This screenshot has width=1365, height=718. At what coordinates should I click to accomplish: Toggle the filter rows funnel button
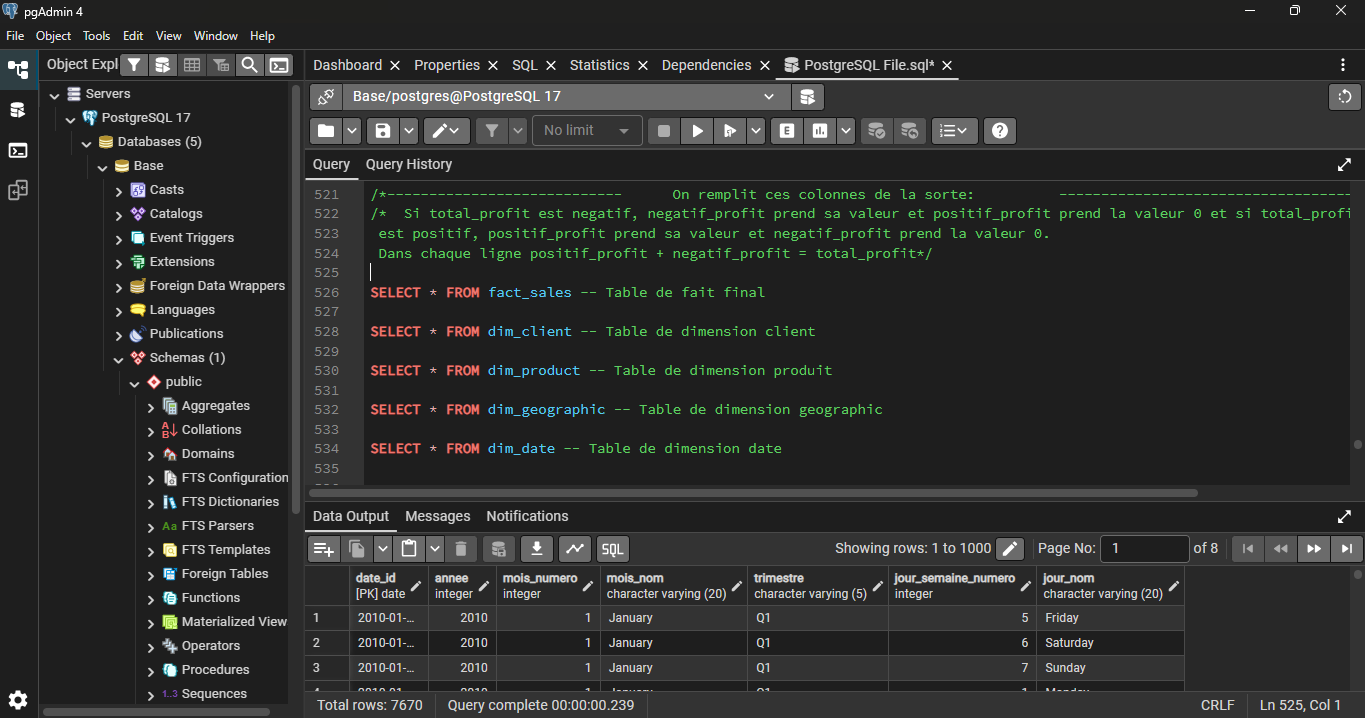(x=491, y=131)
